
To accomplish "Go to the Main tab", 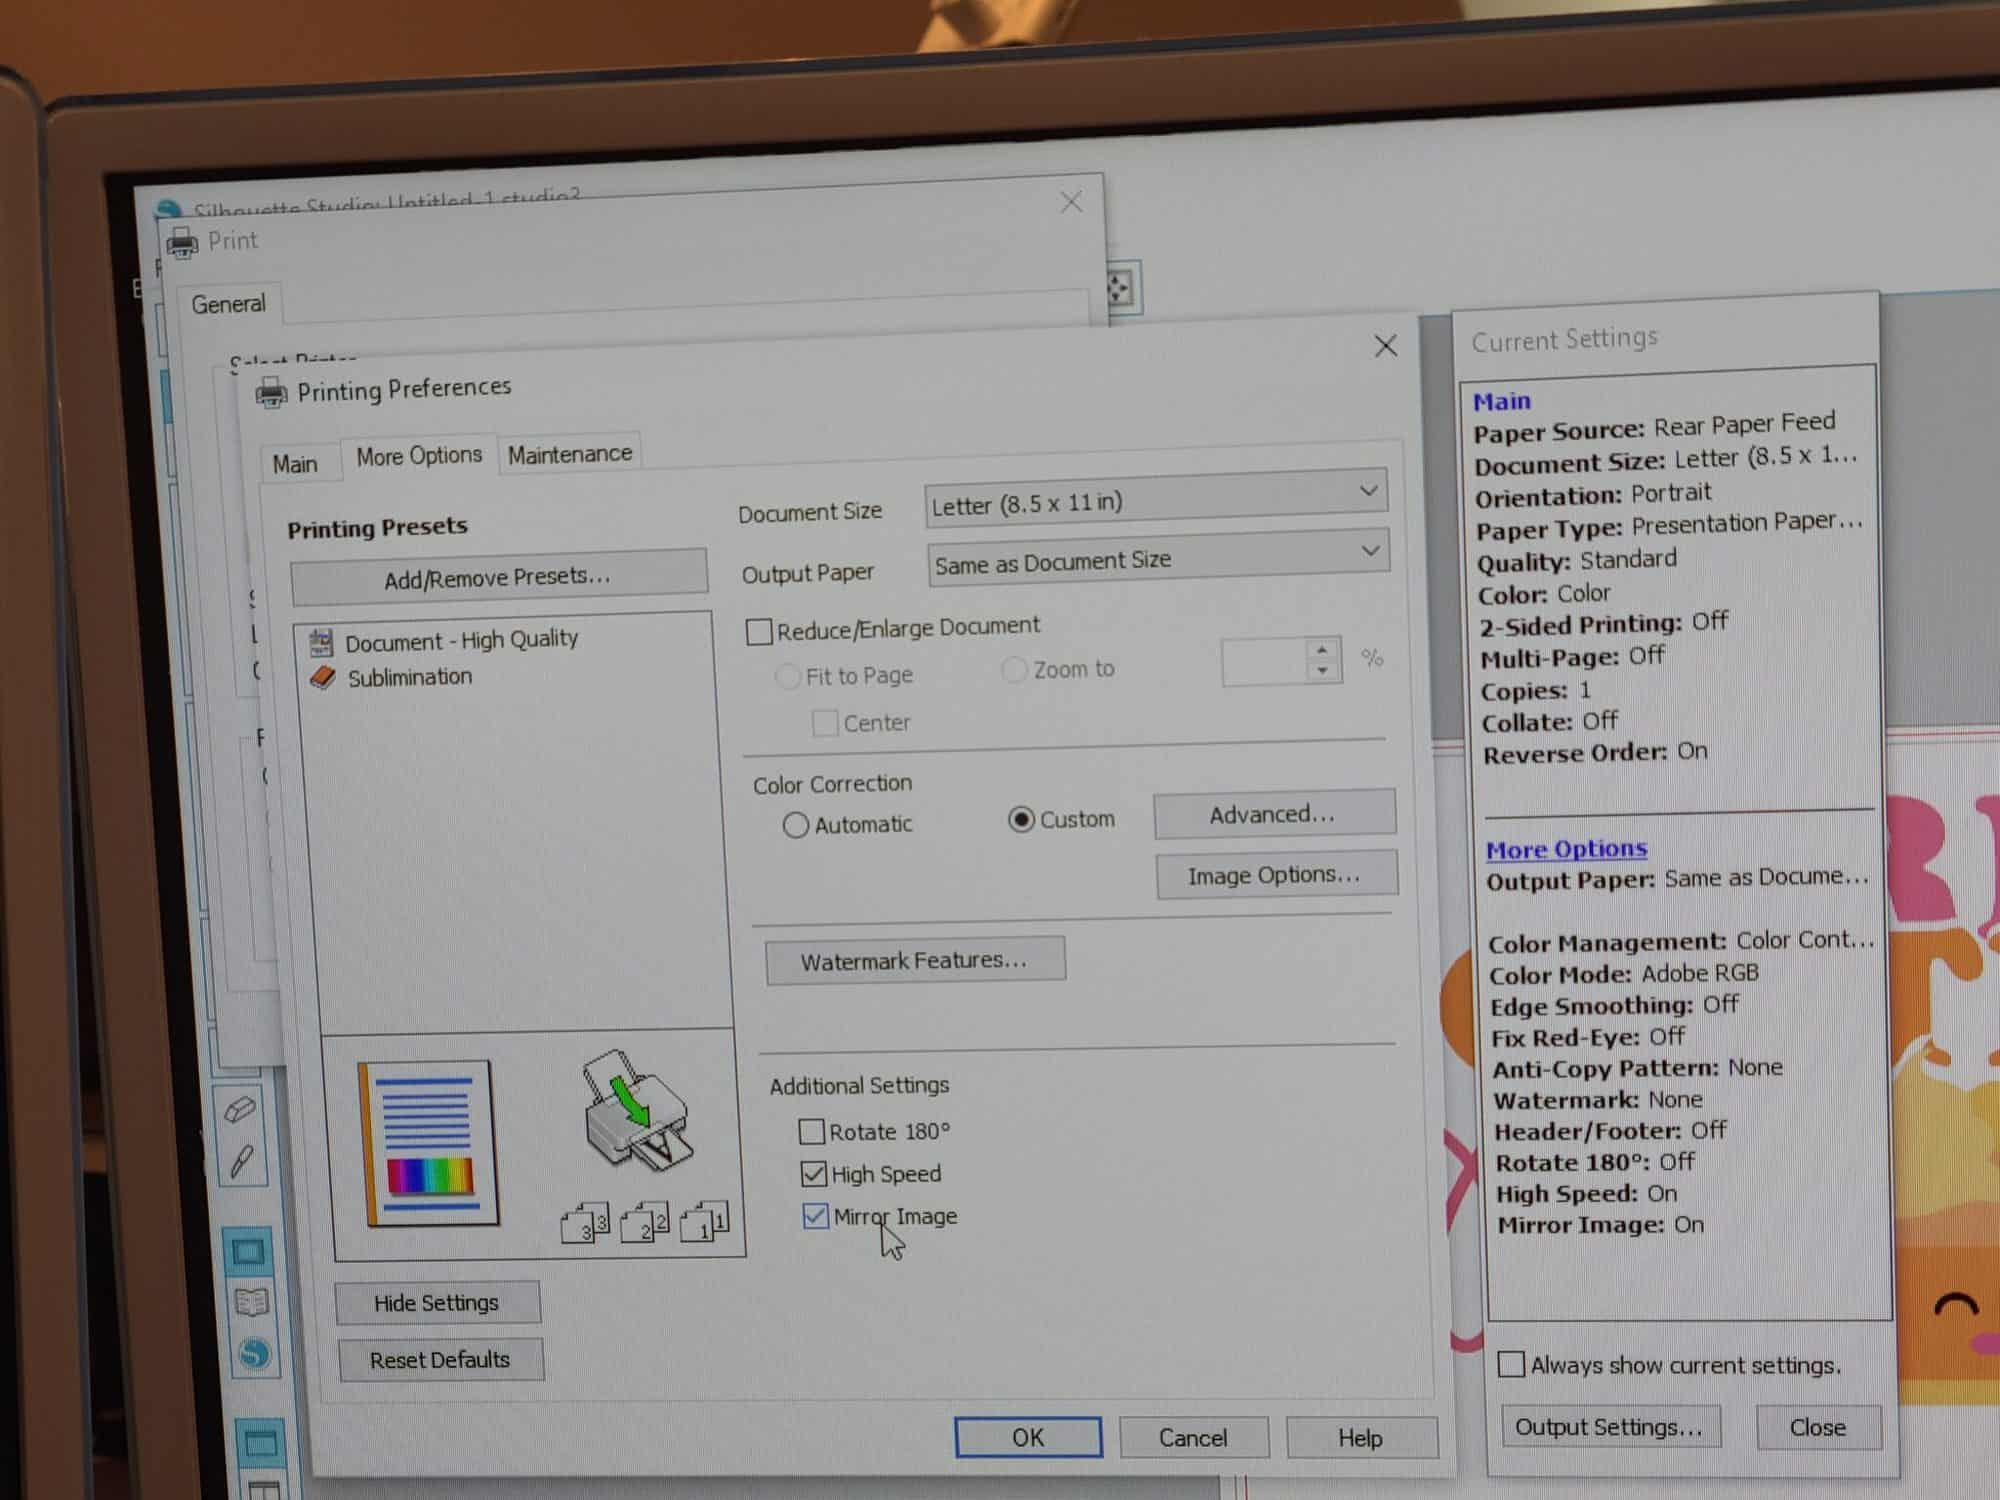I will pos(295,464).
